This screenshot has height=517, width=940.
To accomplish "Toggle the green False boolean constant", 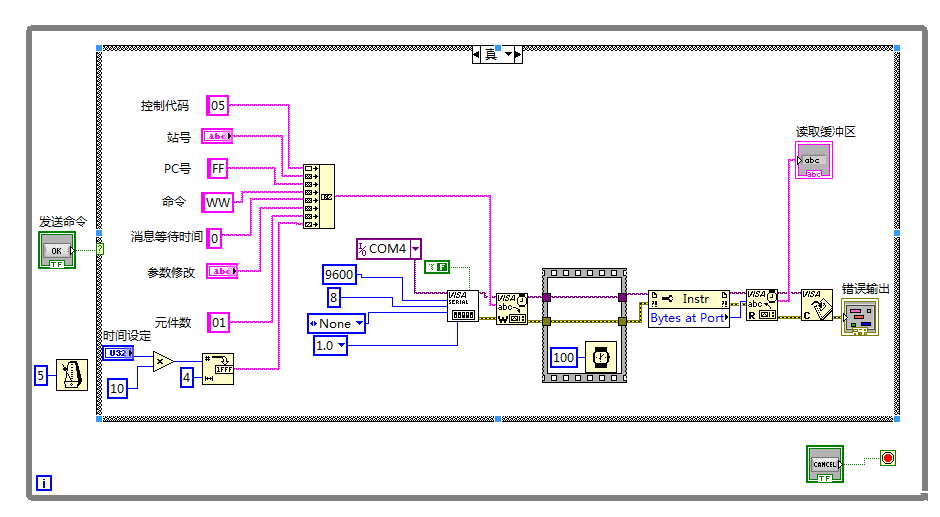I will [x=436, y=266].
